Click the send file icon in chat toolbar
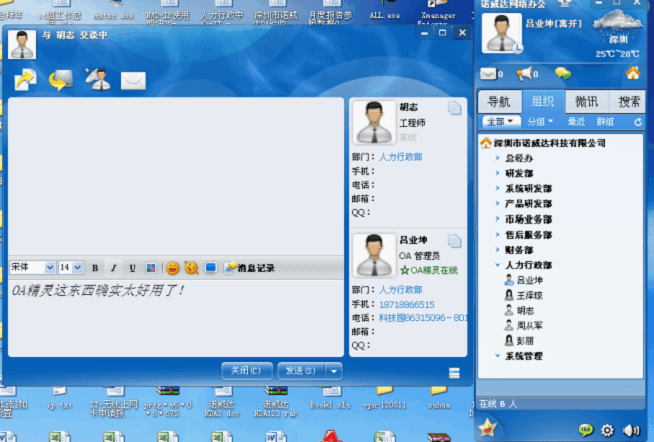The height and width of the screenshot is (442, 654). pyautogui.click(x=24, y=80)
